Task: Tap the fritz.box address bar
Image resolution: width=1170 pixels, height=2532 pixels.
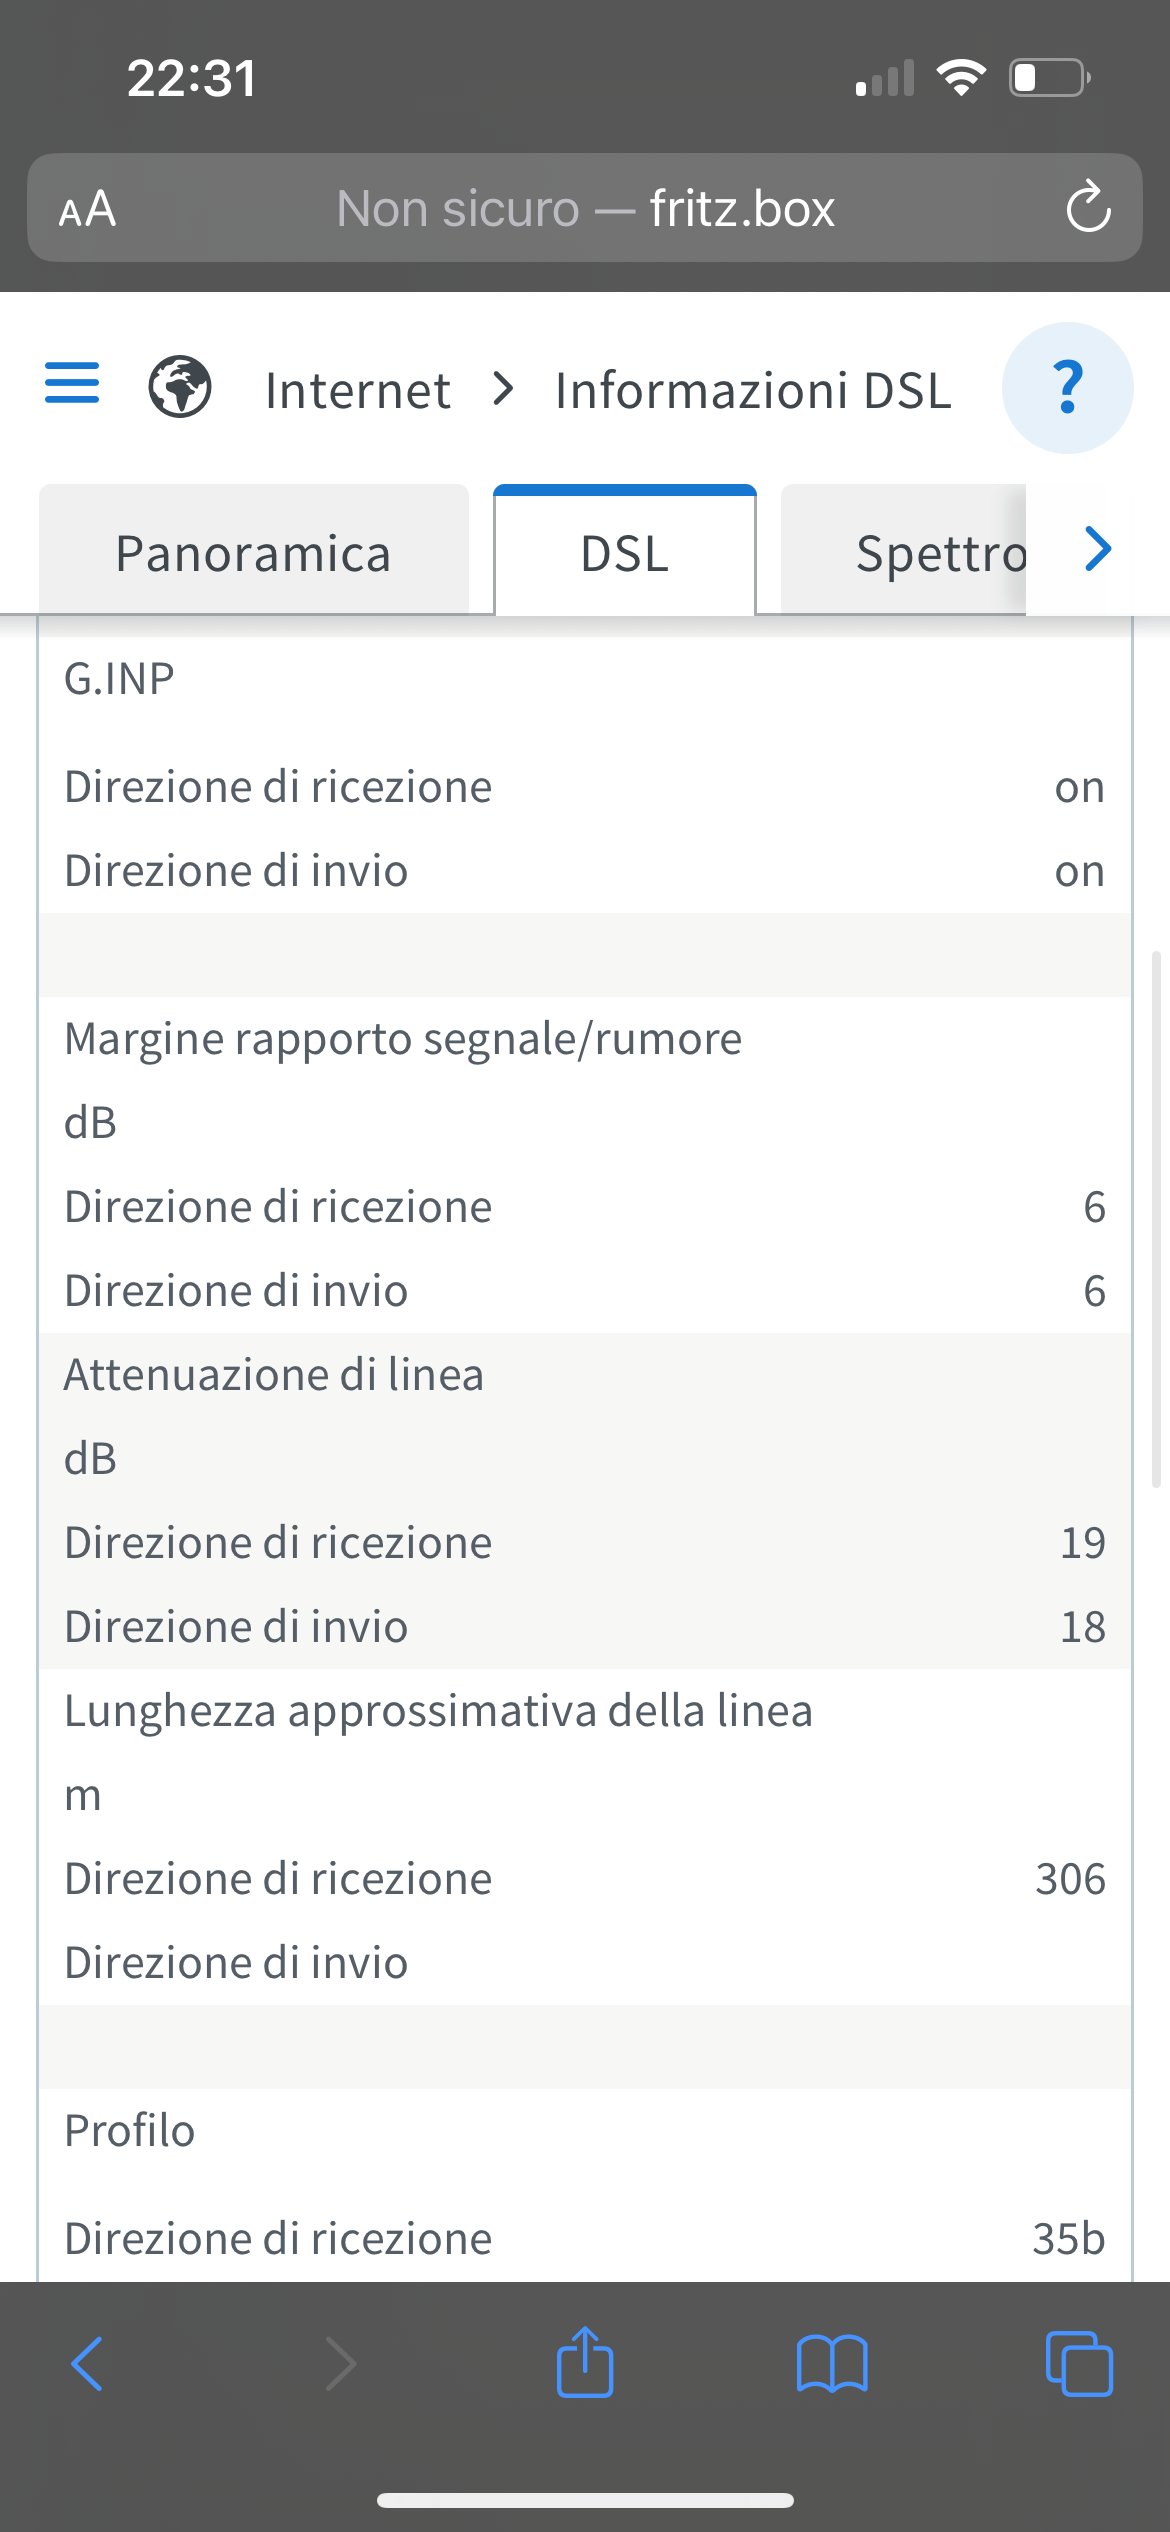Action: pos(585,208)
